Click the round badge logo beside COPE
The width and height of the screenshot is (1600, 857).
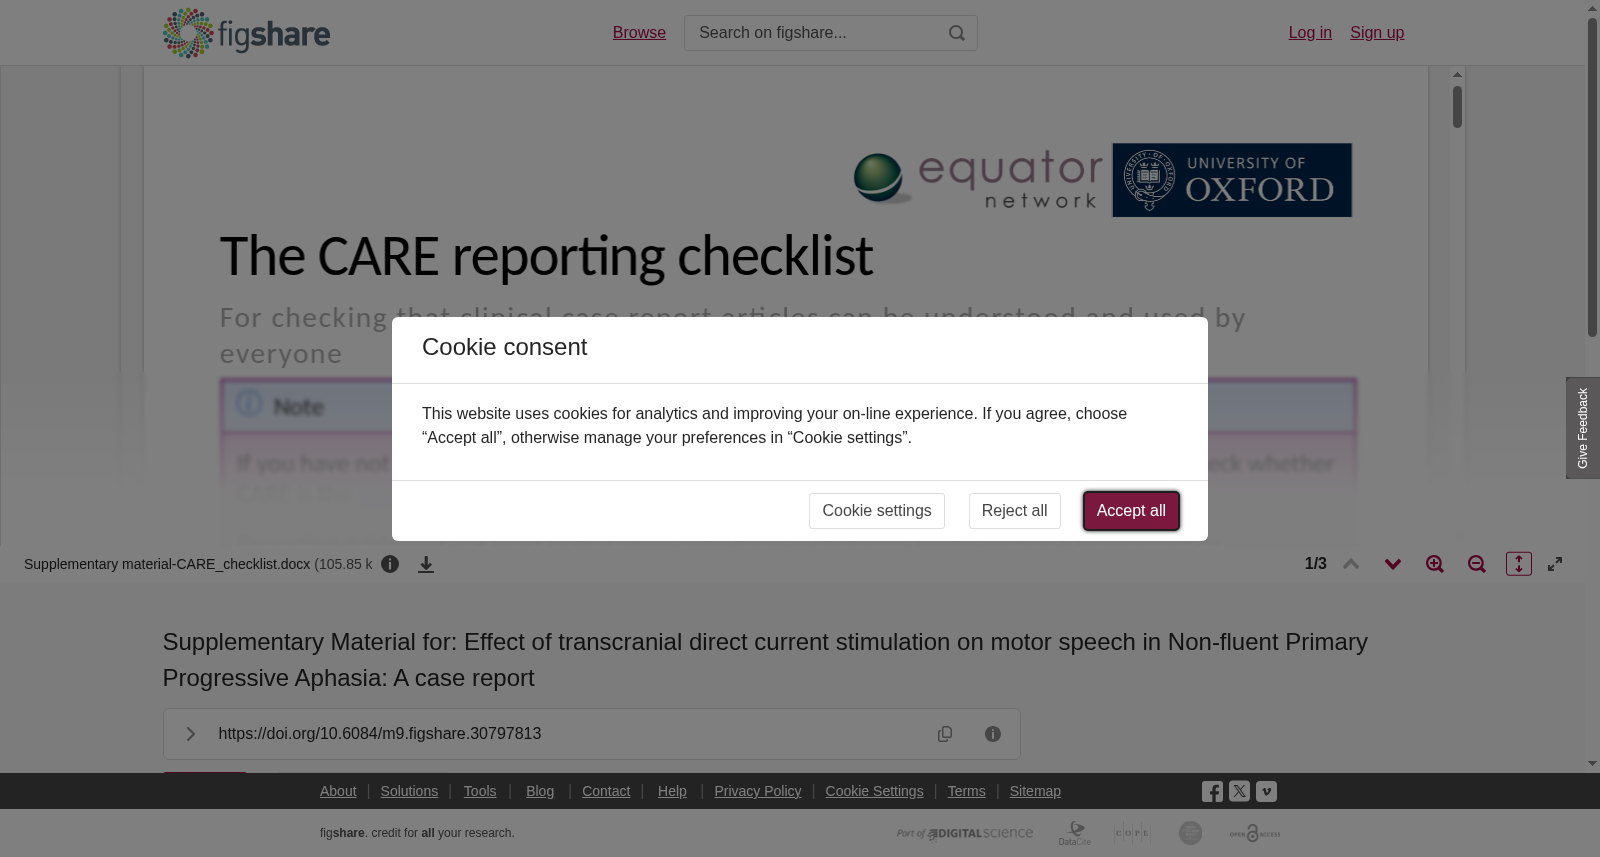coord(1190,833)
